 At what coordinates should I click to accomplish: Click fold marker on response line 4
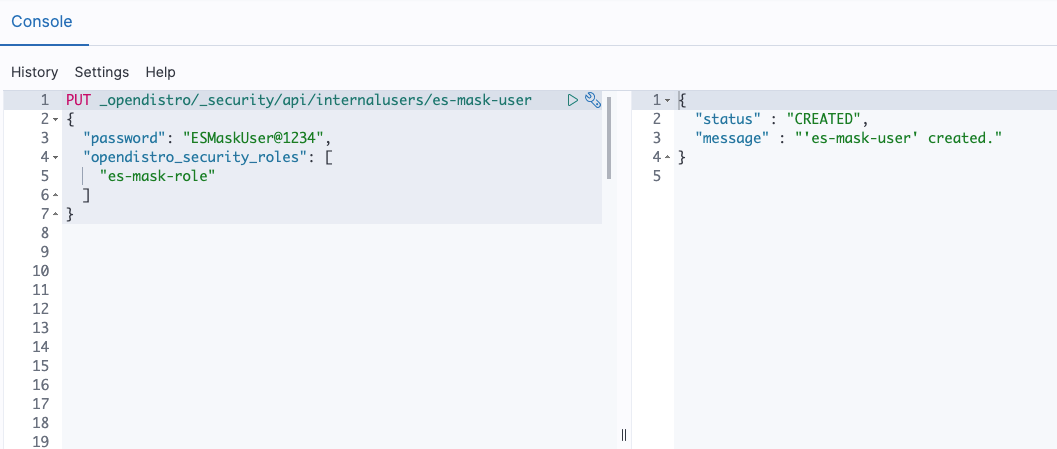[667, 158]
